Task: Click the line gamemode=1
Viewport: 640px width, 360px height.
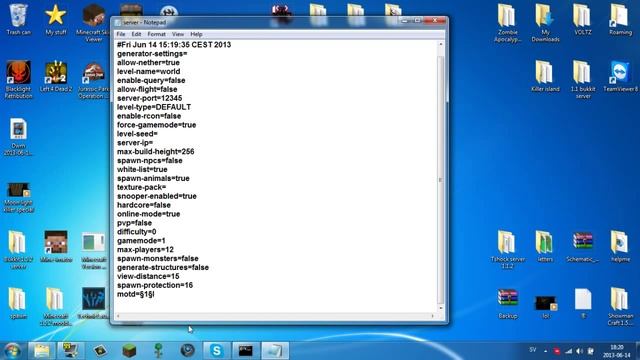Action: click(x=141, y=241)
